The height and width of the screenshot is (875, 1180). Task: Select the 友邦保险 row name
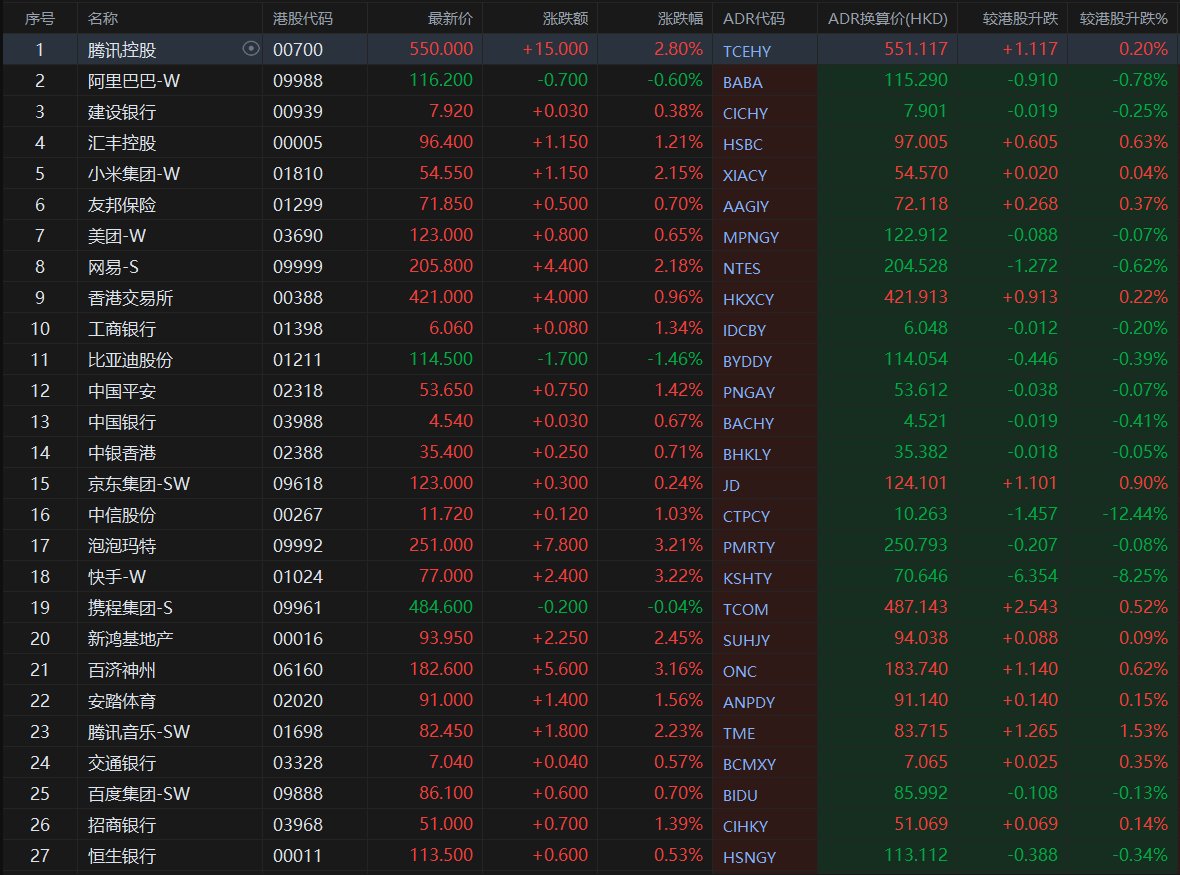122,205
